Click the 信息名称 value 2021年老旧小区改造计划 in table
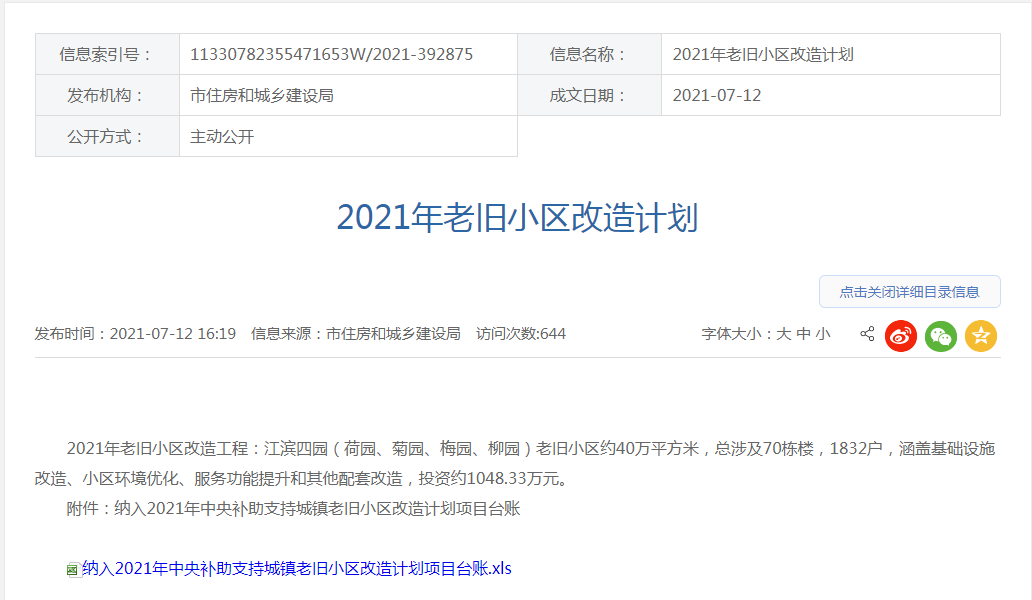The image size is (1032, 600). click(x=763, y=54)
